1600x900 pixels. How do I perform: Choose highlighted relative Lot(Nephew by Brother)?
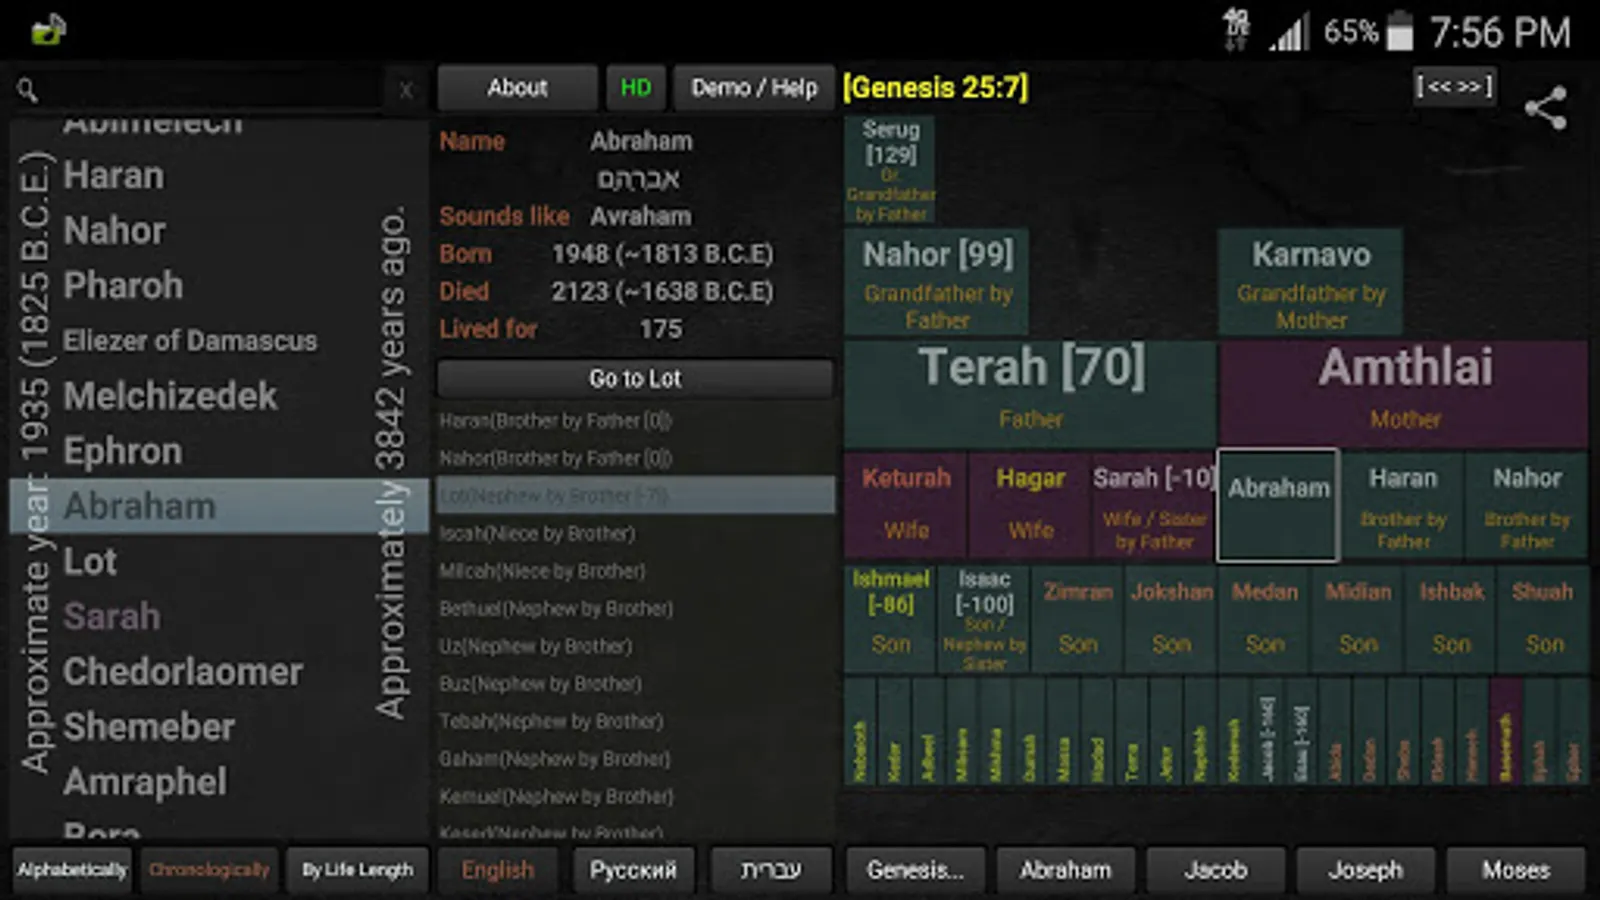coord(635,496)
